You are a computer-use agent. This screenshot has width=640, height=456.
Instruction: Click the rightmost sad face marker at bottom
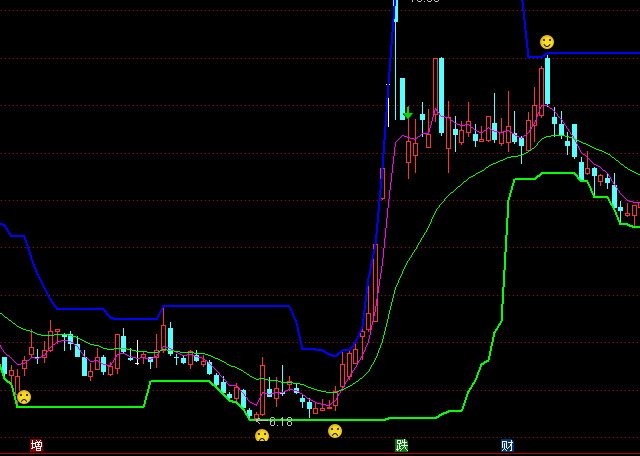[335, 431]
